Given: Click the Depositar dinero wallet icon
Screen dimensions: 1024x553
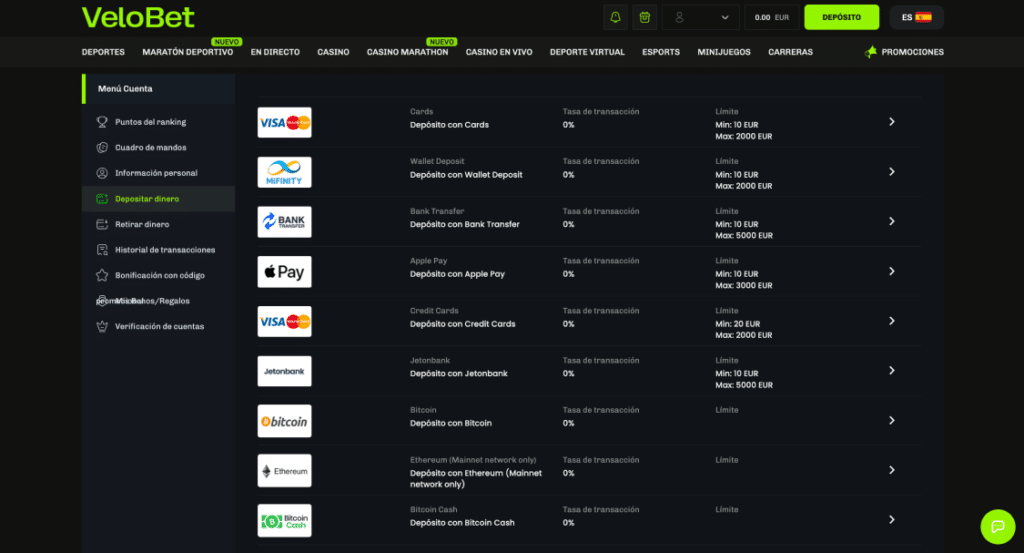Looking at the screenshot, I should pos(102,198).
